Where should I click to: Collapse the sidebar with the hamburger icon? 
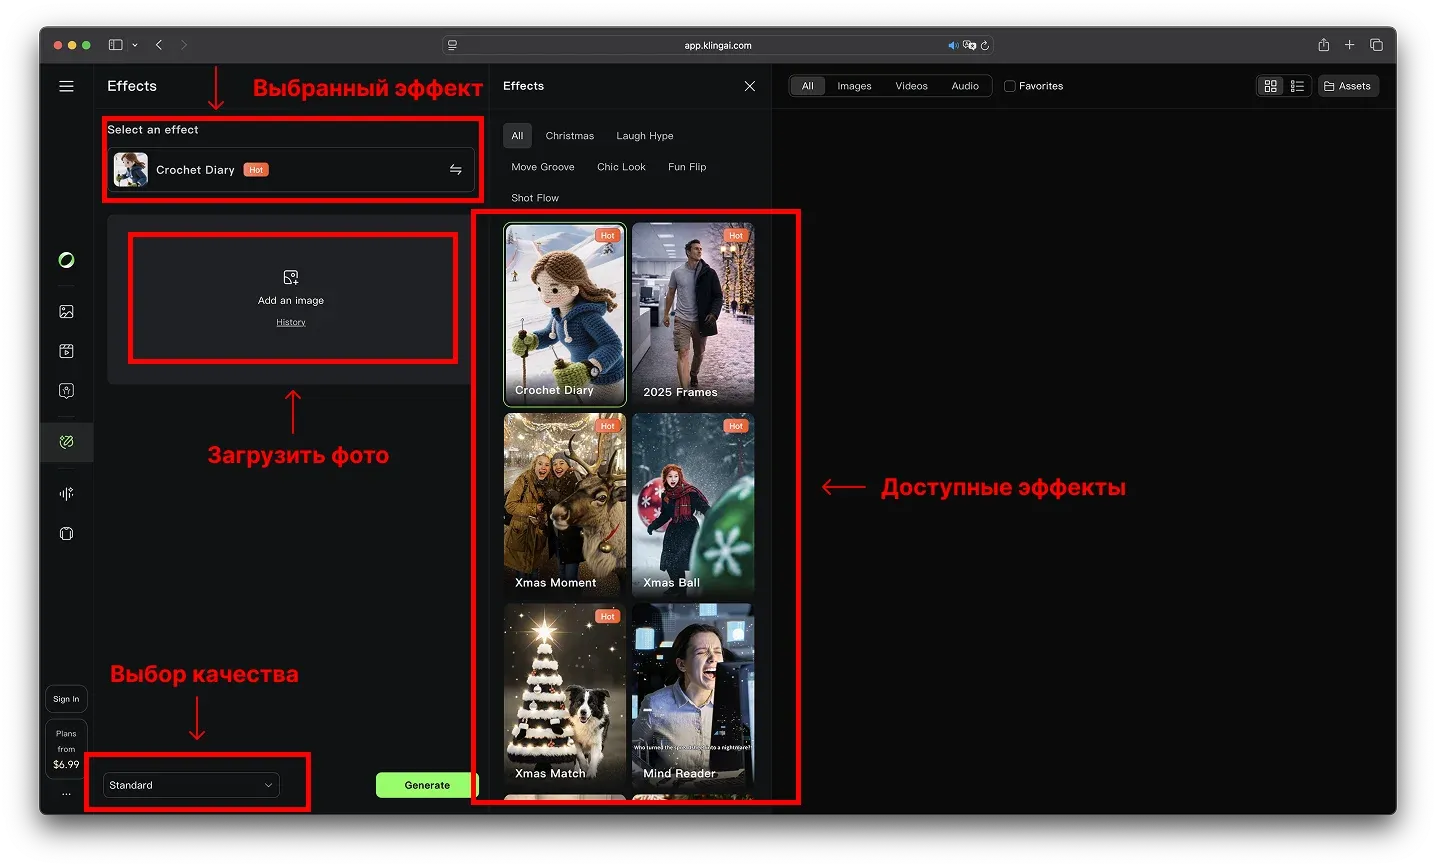pos(66,86)
